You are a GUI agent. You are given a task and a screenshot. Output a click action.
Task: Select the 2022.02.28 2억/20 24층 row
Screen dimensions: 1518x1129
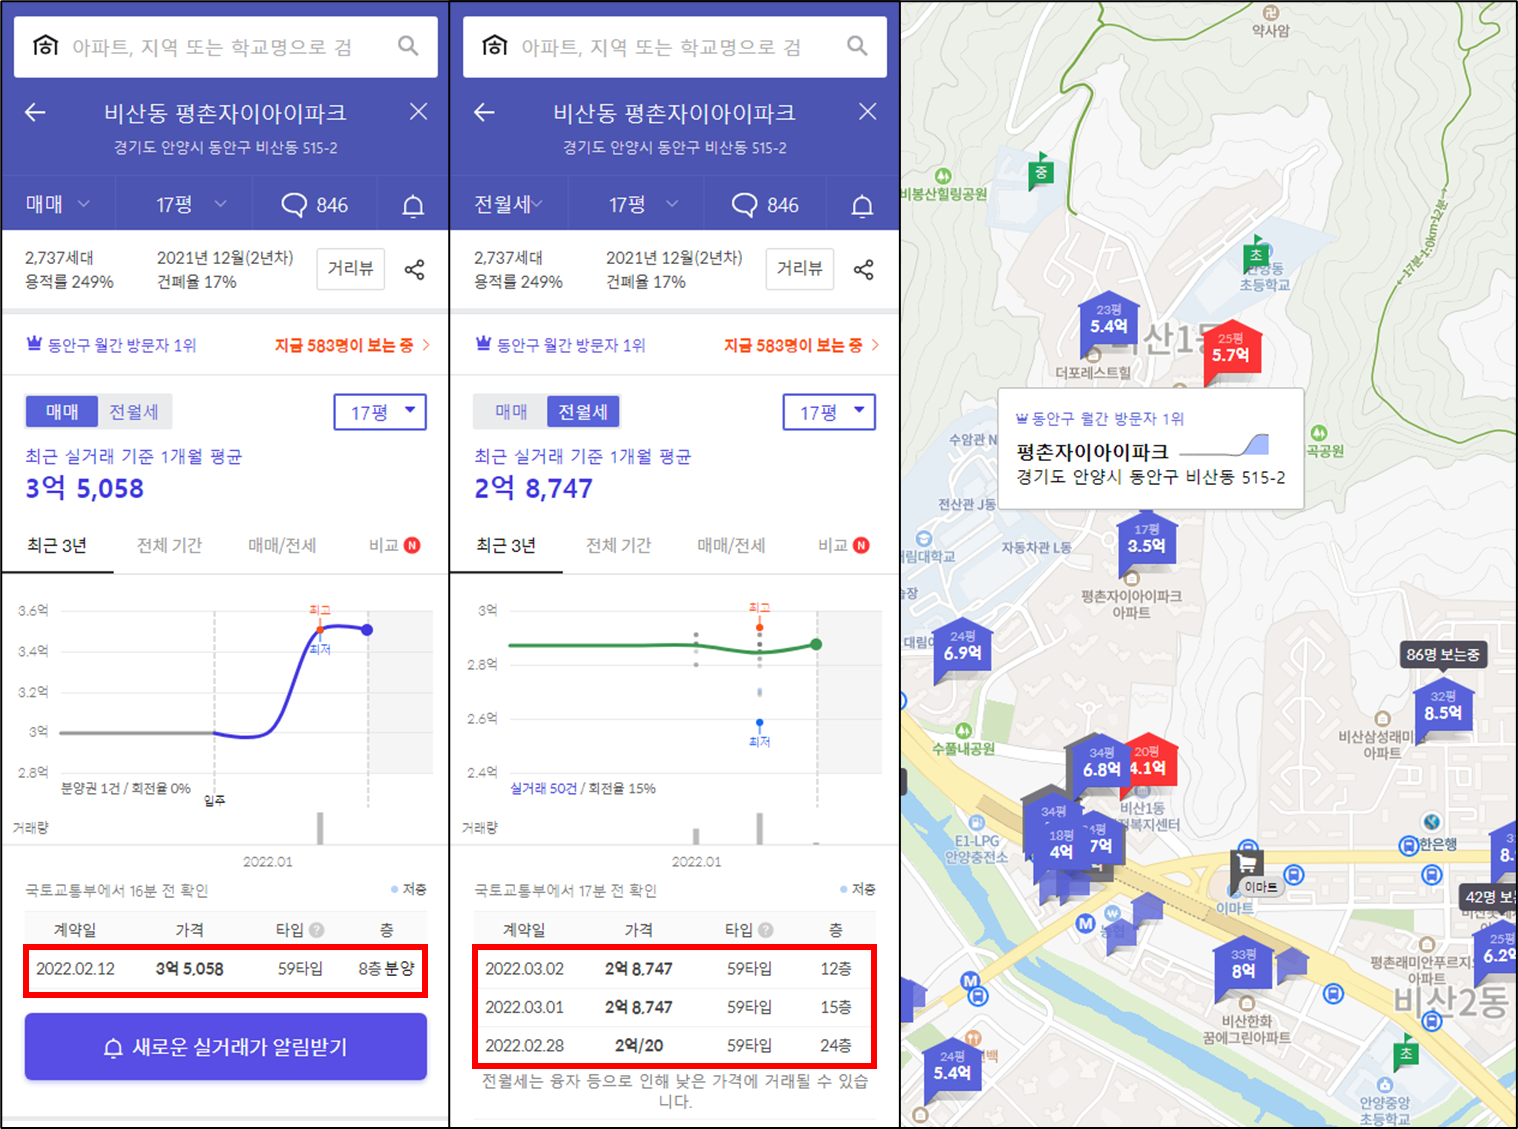[x=674, y=1045]
